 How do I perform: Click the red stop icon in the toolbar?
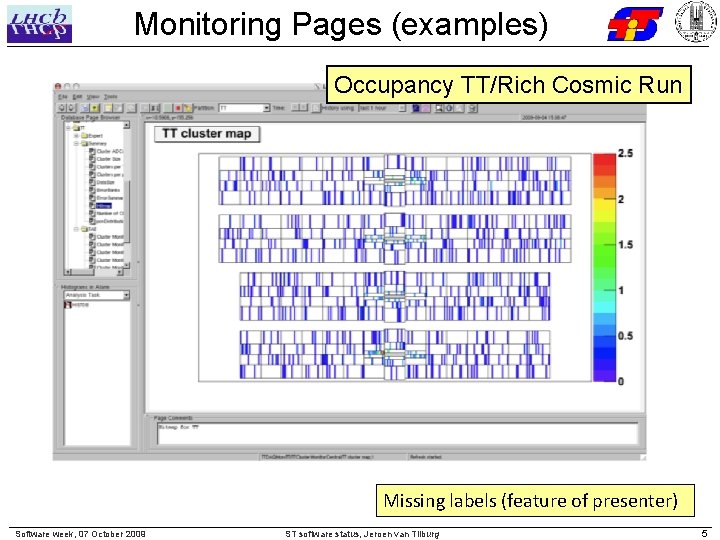coord(178,108)
